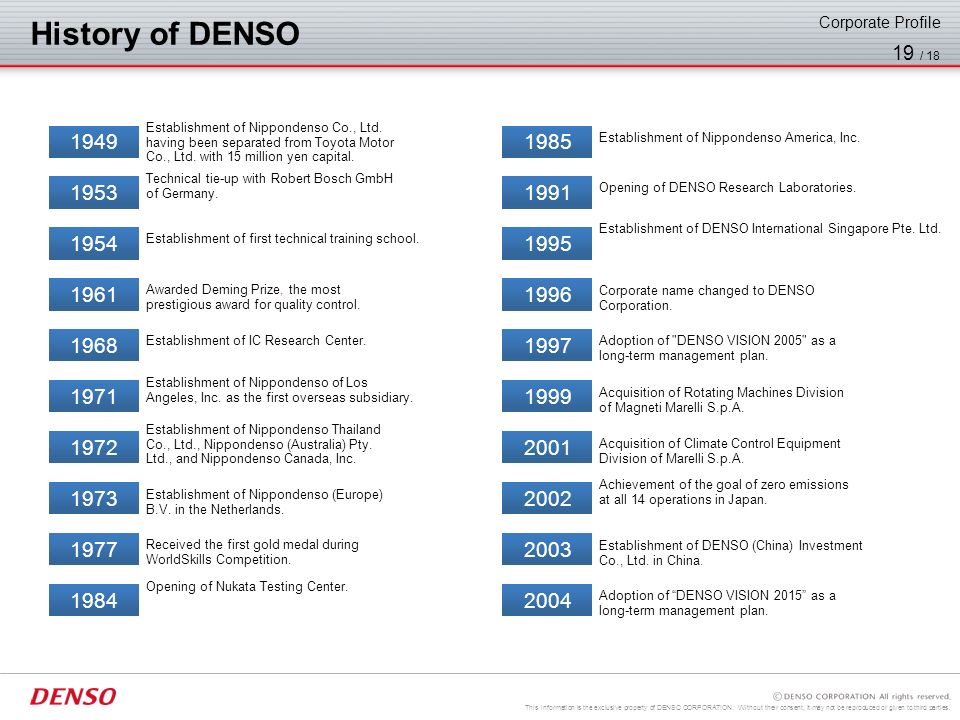Click 'Establishment of Nippondenso America, Inc.' text
Screen dimensions: 960x720
(x=729, y=138)
